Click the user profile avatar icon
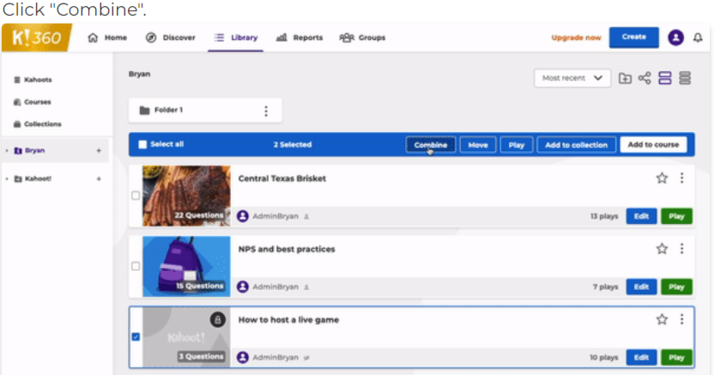Image resolution: width=715 pixels, height=375 pixels. pyautogui.click(x=676, y=37)
